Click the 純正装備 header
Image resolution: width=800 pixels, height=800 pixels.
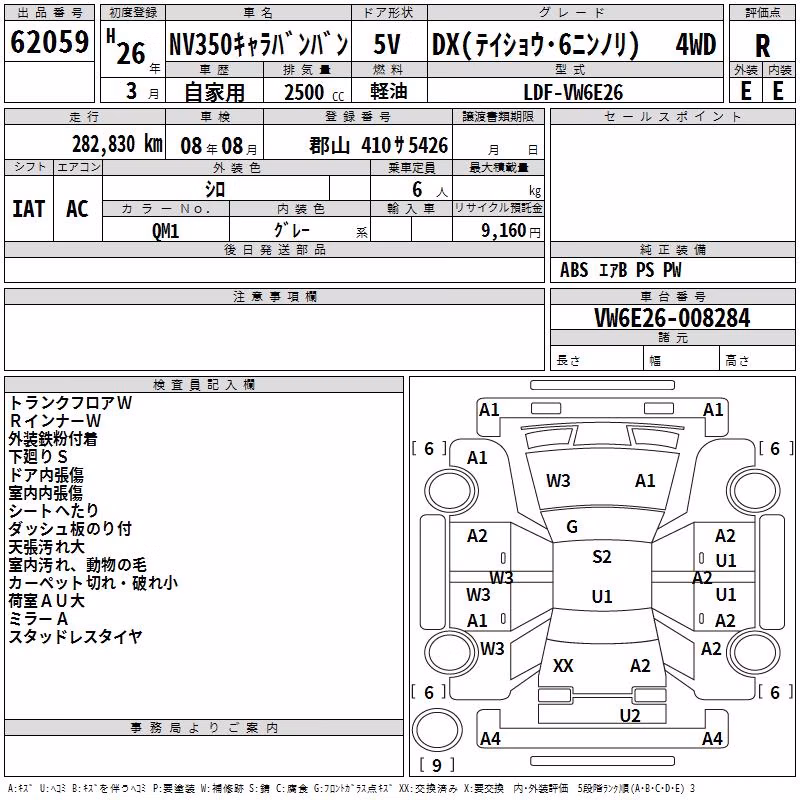672,249
